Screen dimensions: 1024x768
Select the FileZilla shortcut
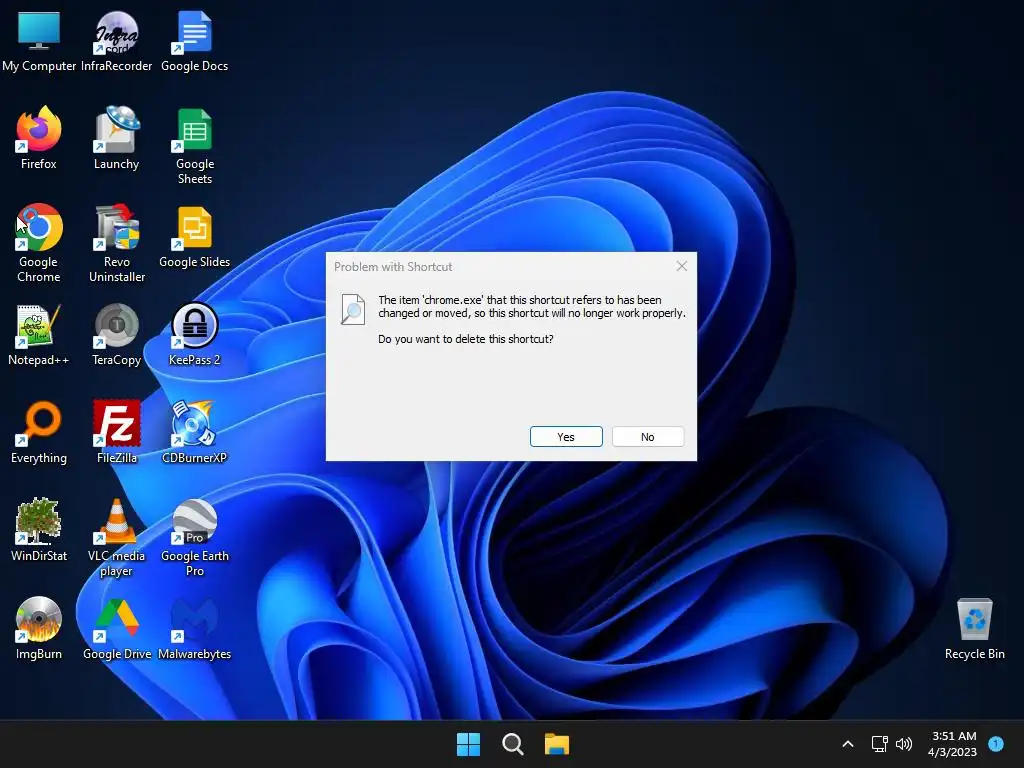coord(116,432)
